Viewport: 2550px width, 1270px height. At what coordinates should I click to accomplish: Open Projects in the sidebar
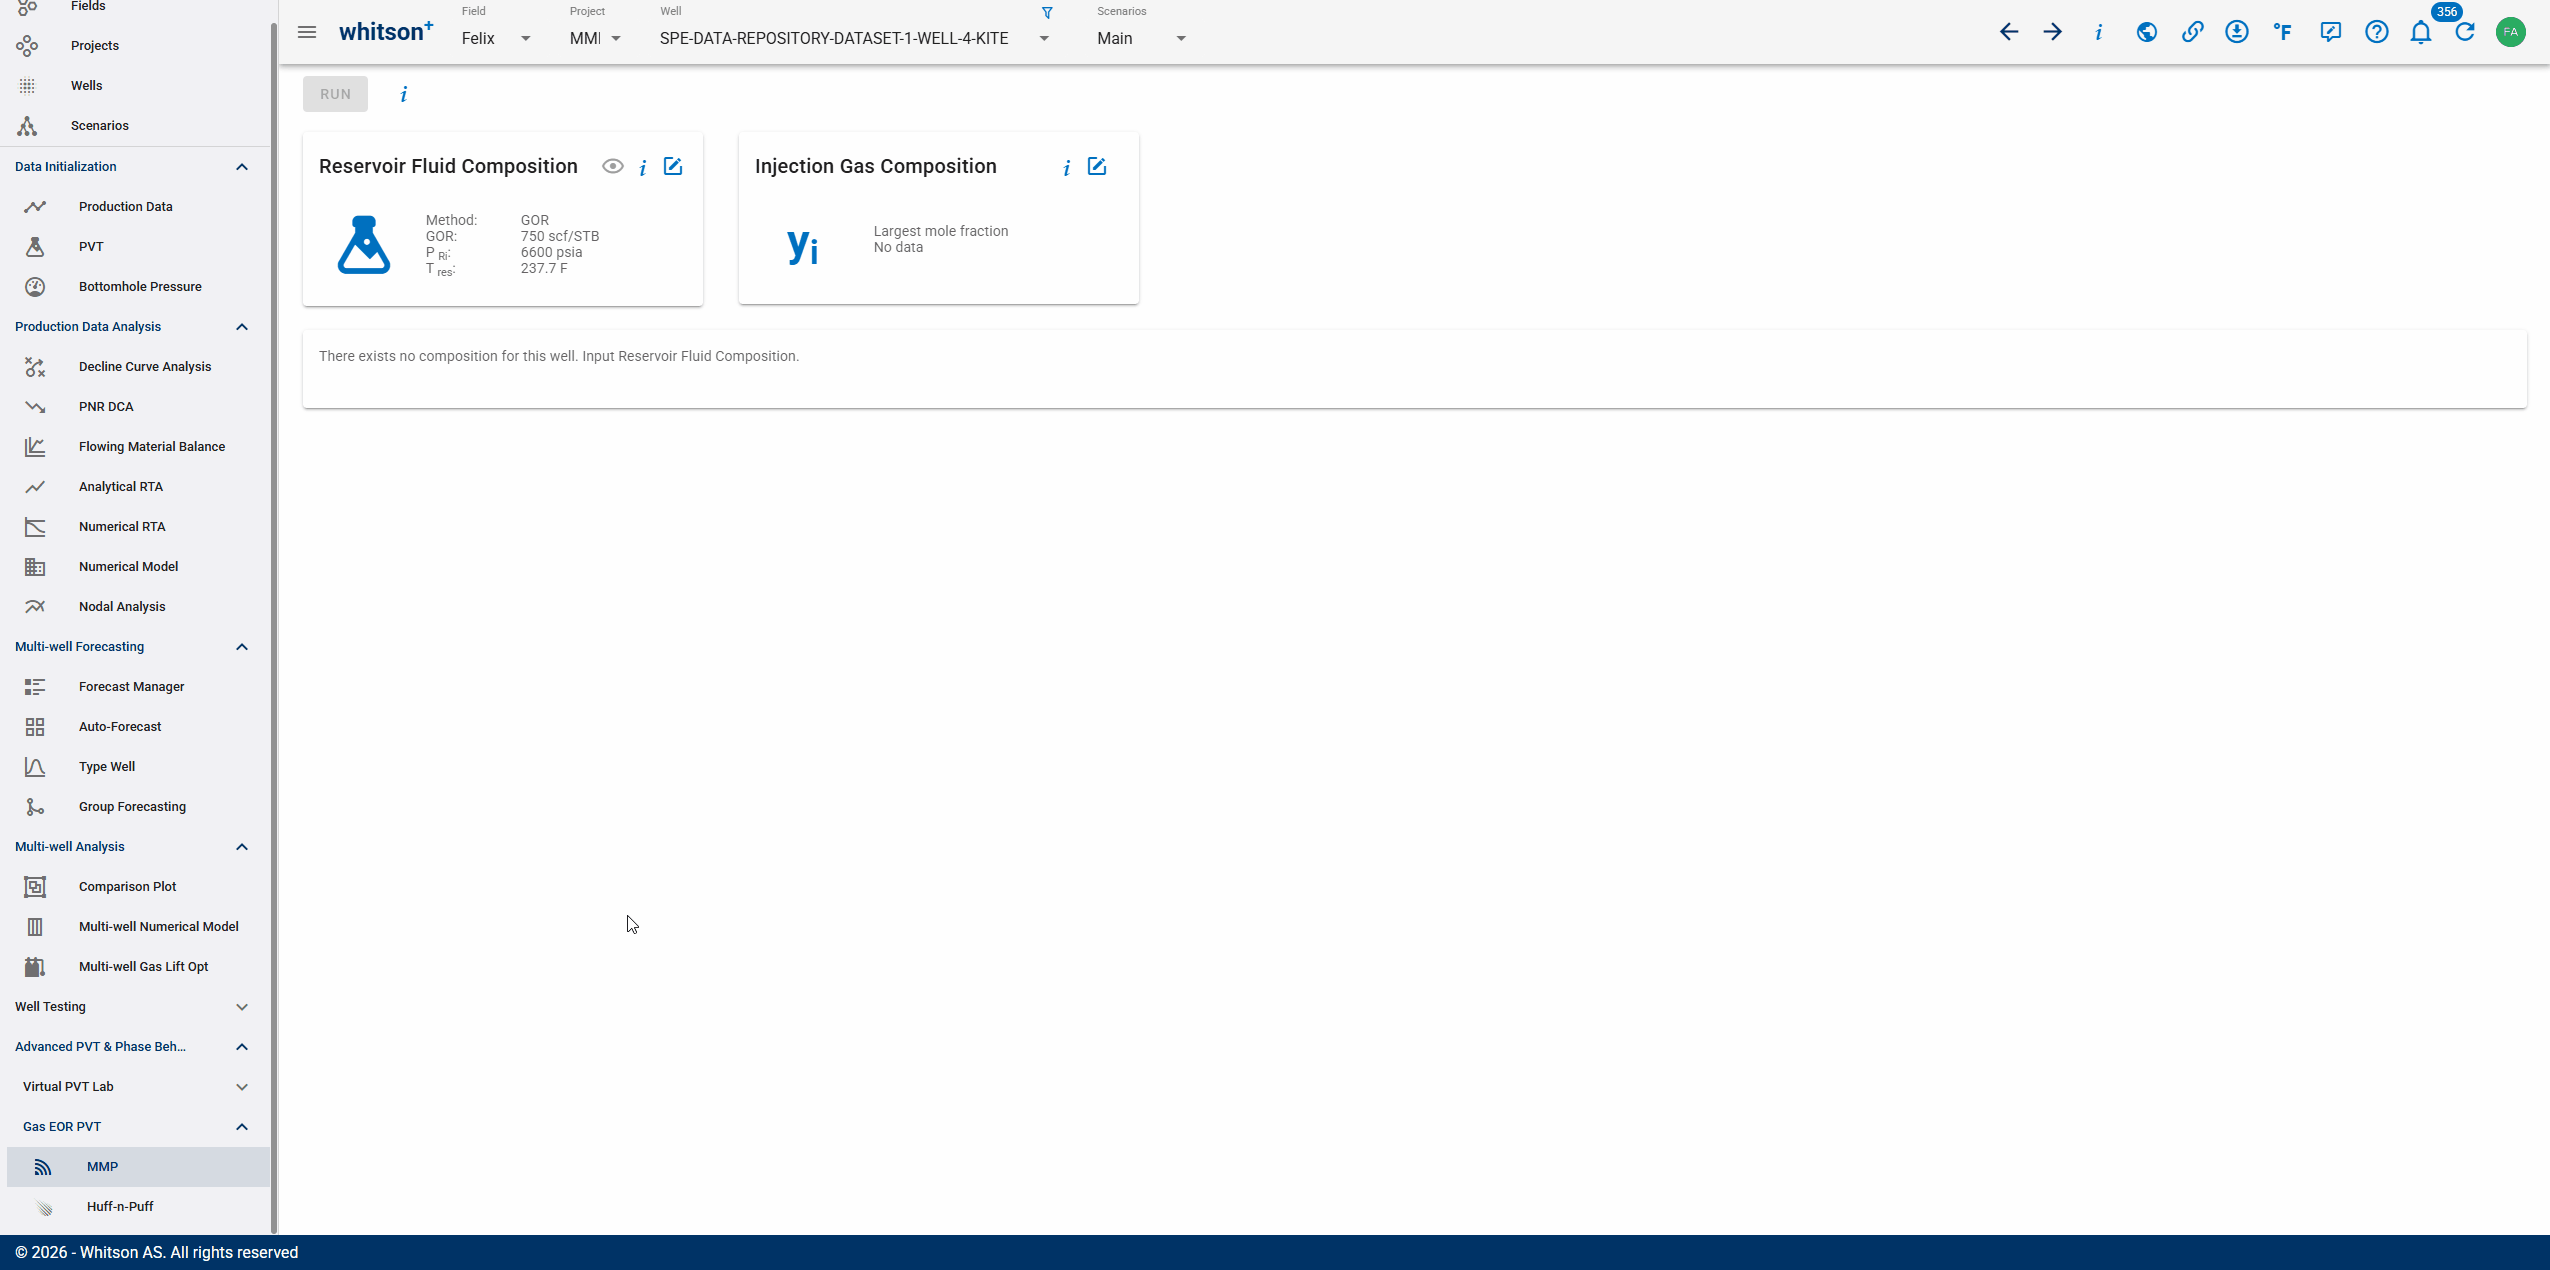click(x=135, y=46)
